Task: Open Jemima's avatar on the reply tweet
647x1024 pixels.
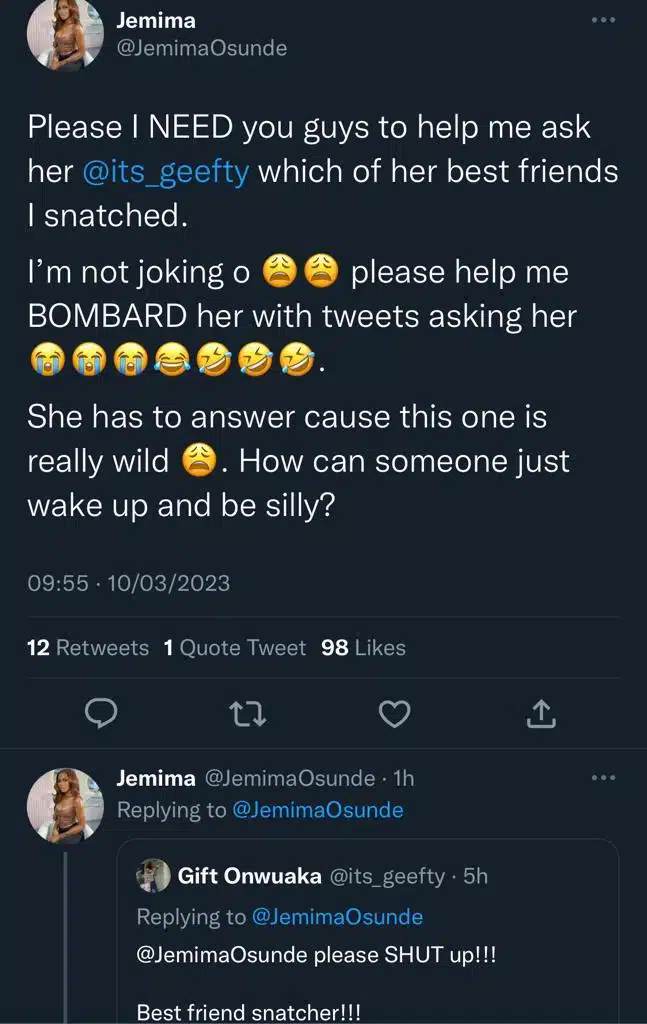Action: coord(65,806)
